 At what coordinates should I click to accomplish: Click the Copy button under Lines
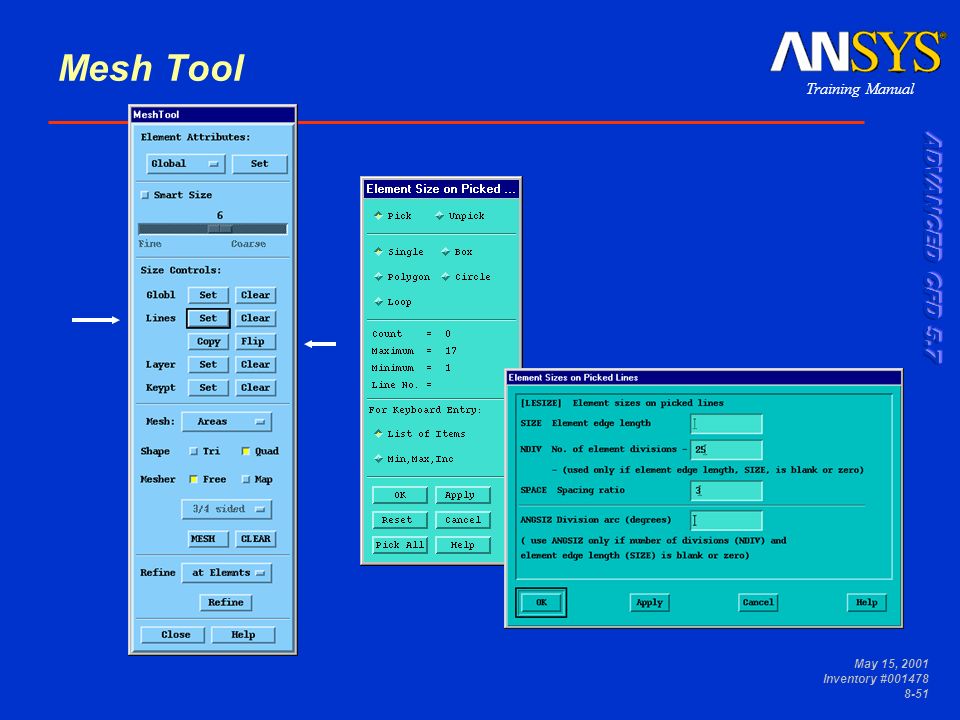point(208,342)
